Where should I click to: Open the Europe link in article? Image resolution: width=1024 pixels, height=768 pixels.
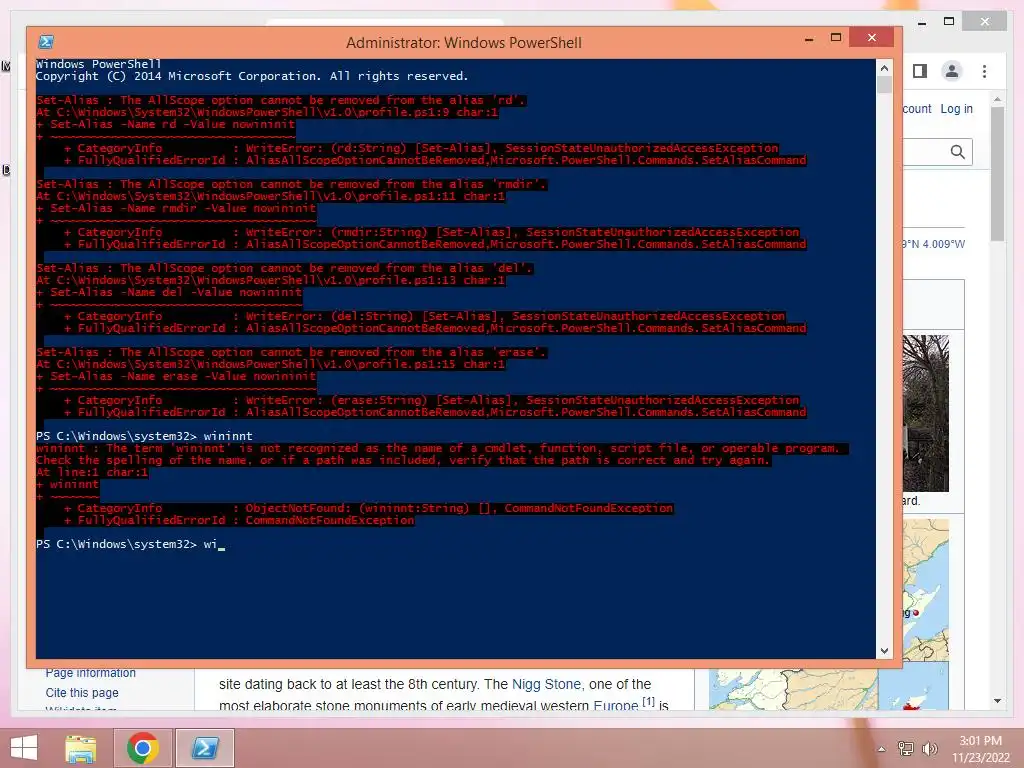(x=616, y=705)
